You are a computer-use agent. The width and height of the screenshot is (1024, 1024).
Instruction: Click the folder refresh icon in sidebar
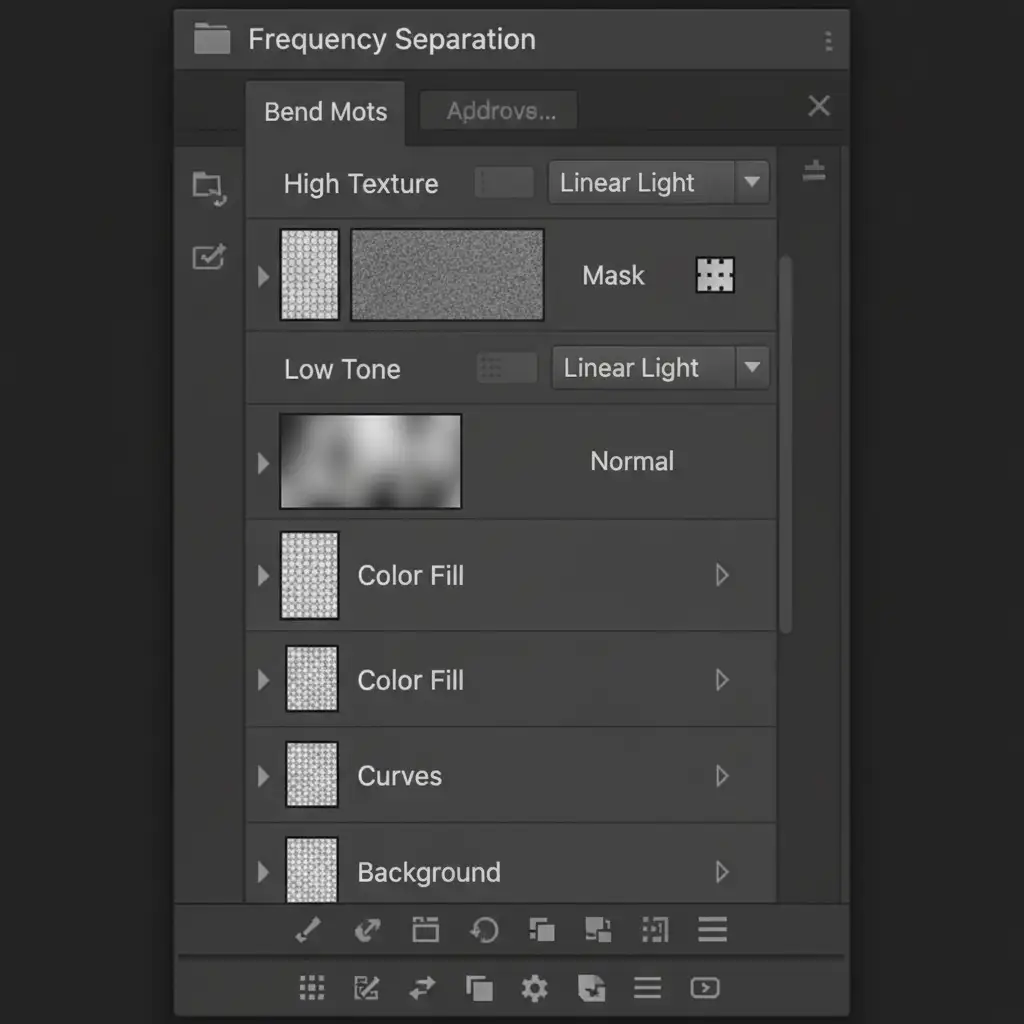(x=208, y=187)
